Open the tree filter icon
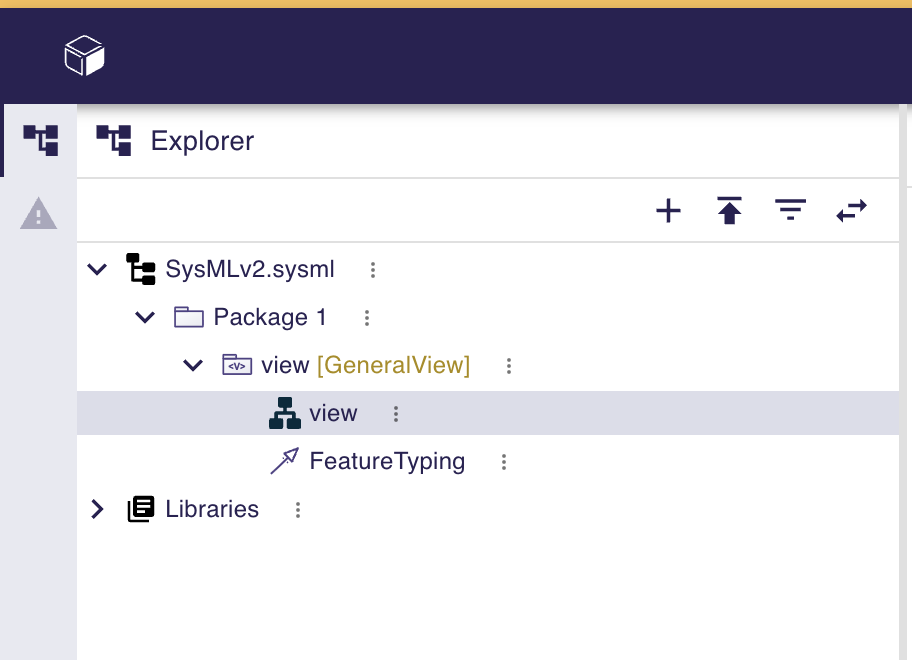912x660 pixels. coord(790,210)
